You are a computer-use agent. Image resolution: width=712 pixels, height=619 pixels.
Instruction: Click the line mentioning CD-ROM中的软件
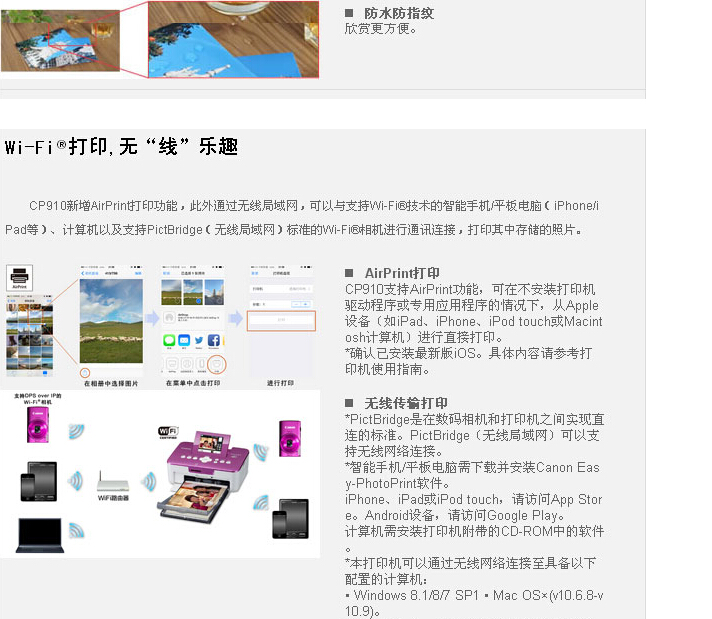475,531
